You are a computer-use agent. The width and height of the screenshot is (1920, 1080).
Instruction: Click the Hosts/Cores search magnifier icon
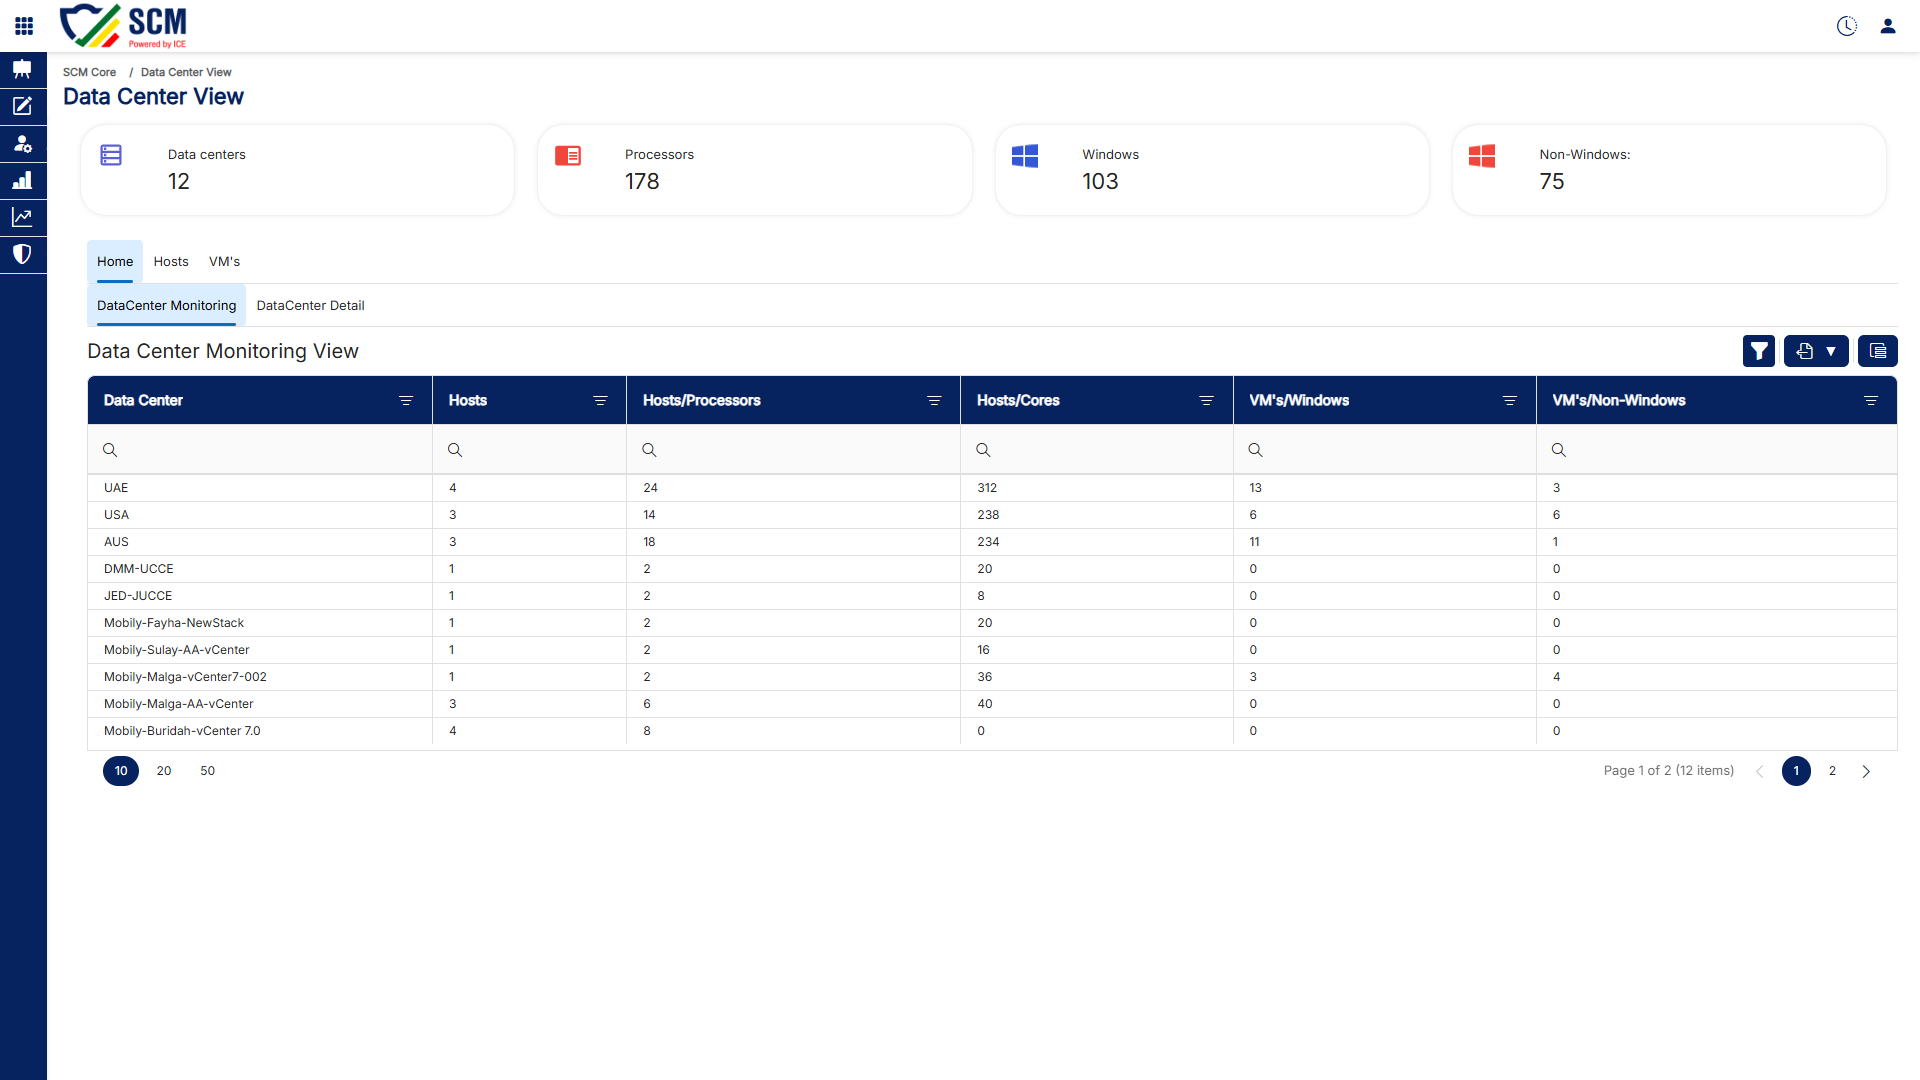point(983,450)
